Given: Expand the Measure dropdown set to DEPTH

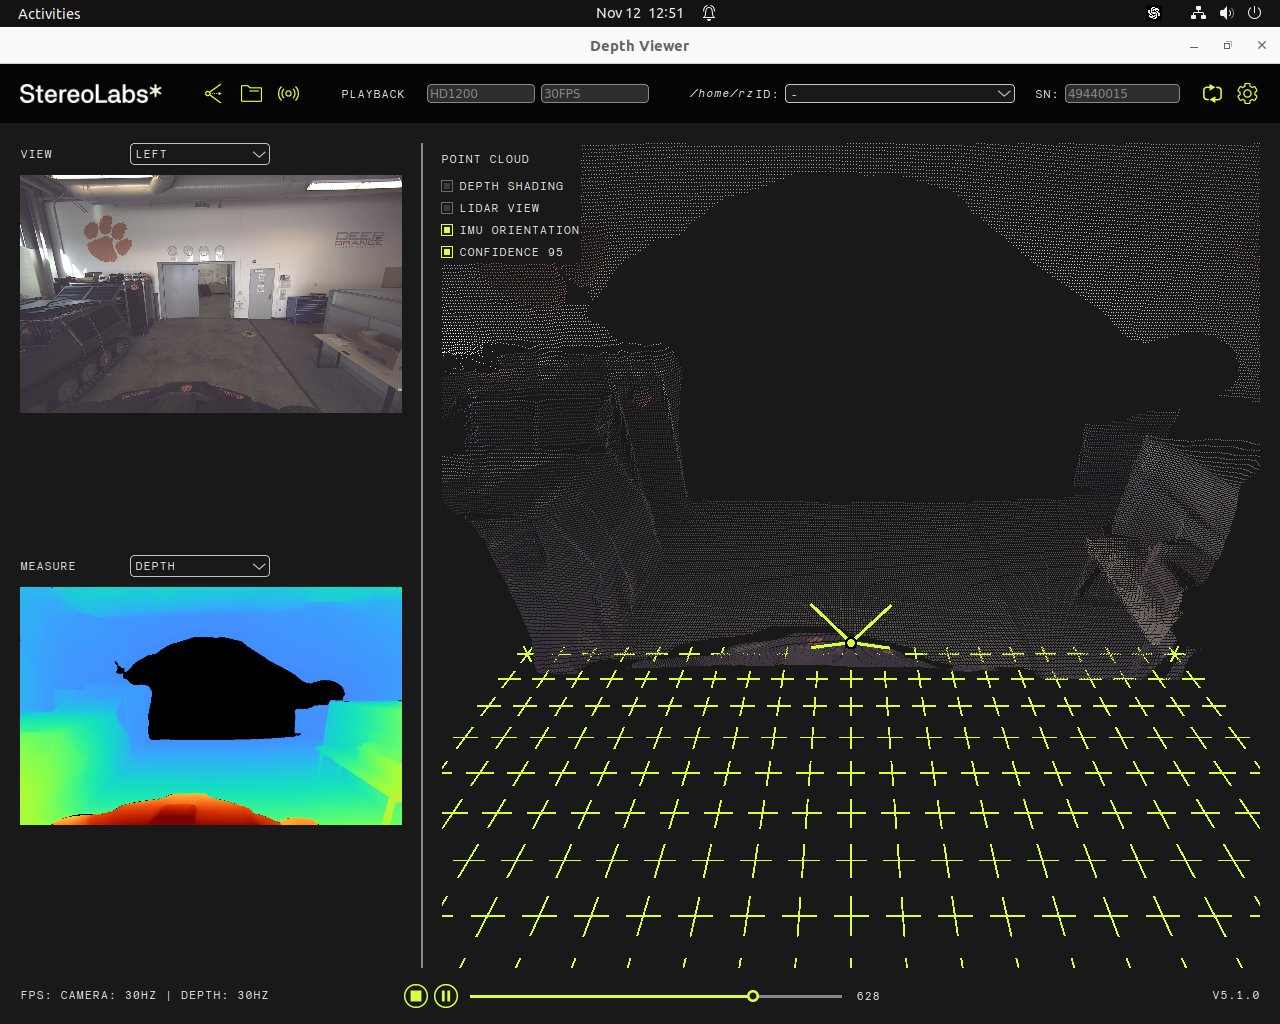Looking at the screenshot, I should pos(200,566).
